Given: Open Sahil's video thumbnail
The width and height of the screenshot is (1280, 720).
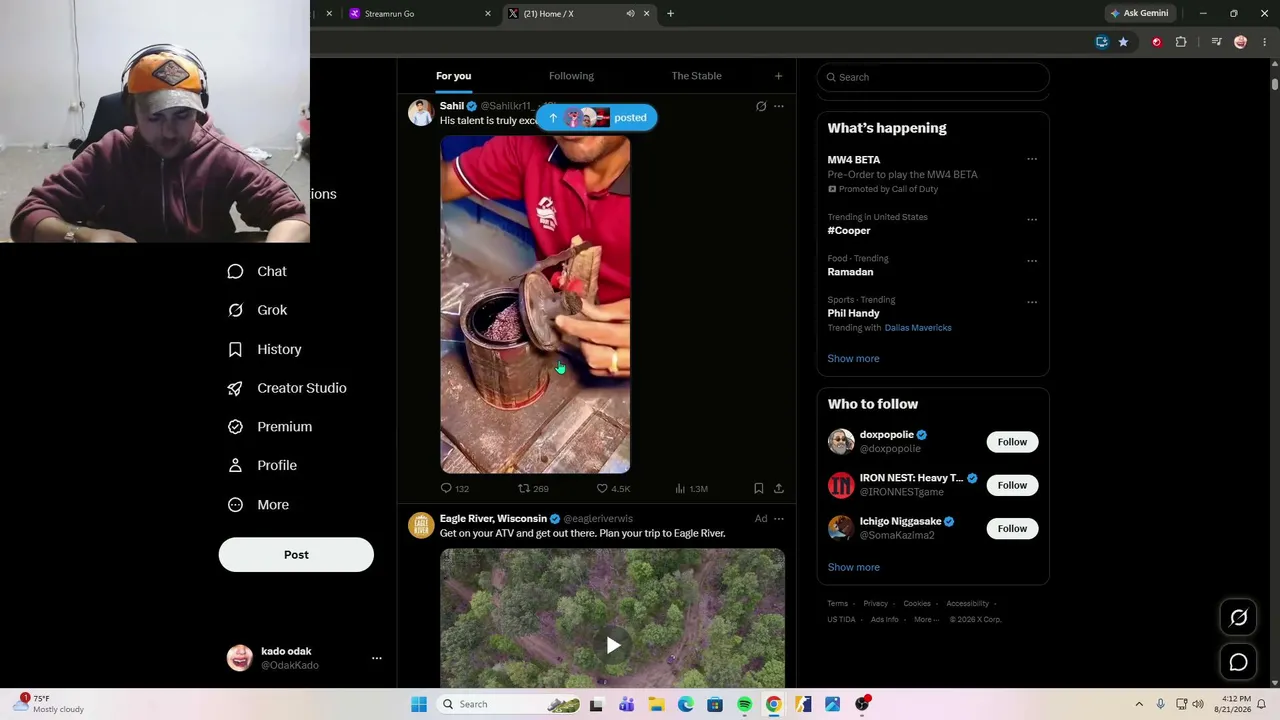Looking at the screenshot, I should 535,304.
